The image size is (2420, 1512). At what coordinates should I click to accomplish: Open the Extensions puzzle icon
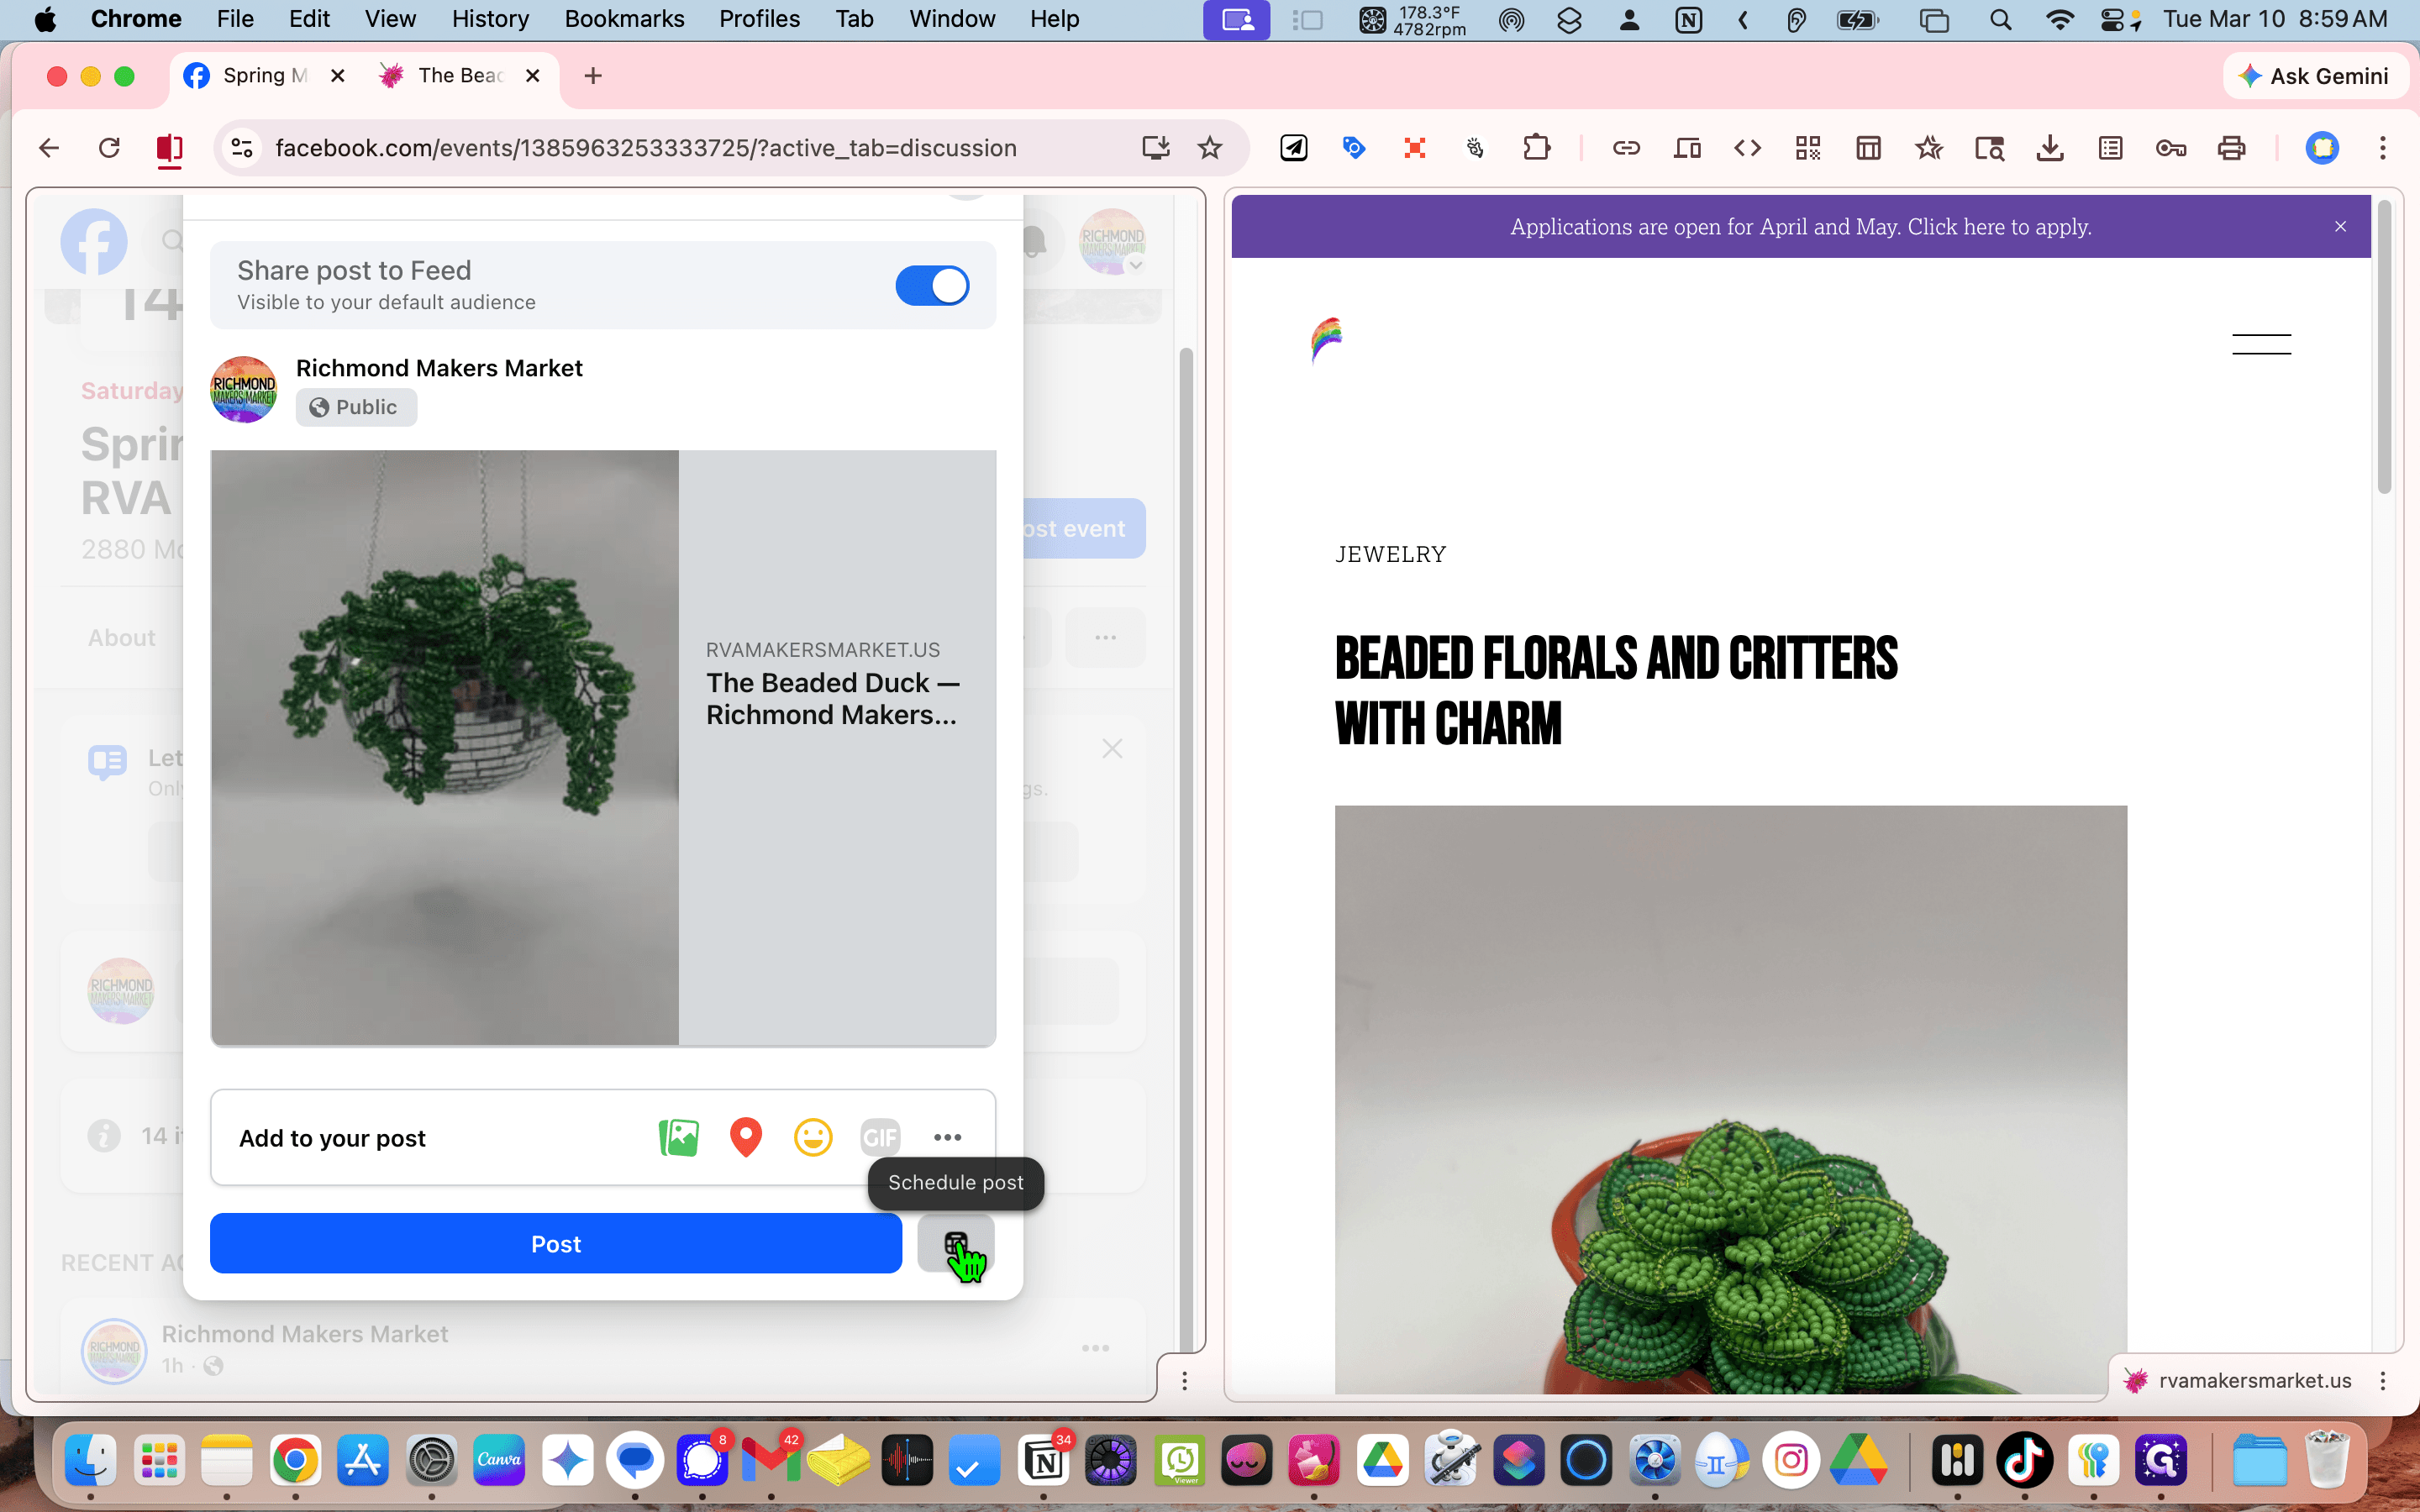[1536, 148]
